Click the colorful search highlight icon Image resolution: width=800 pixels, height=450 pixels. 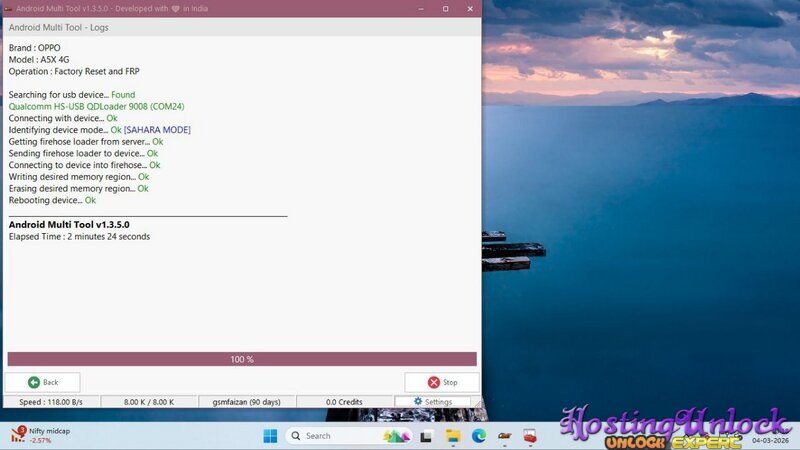pos(397,436)
